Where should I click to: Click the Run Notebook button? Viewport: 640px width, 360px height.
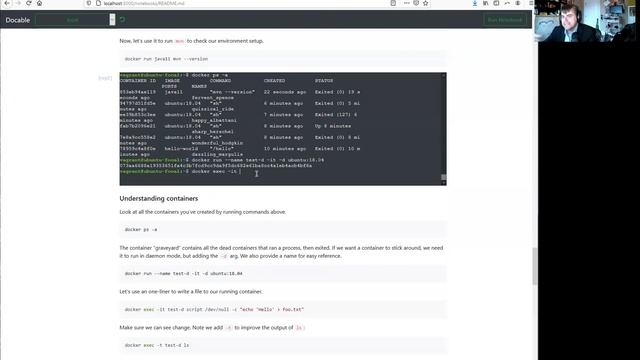505,20
